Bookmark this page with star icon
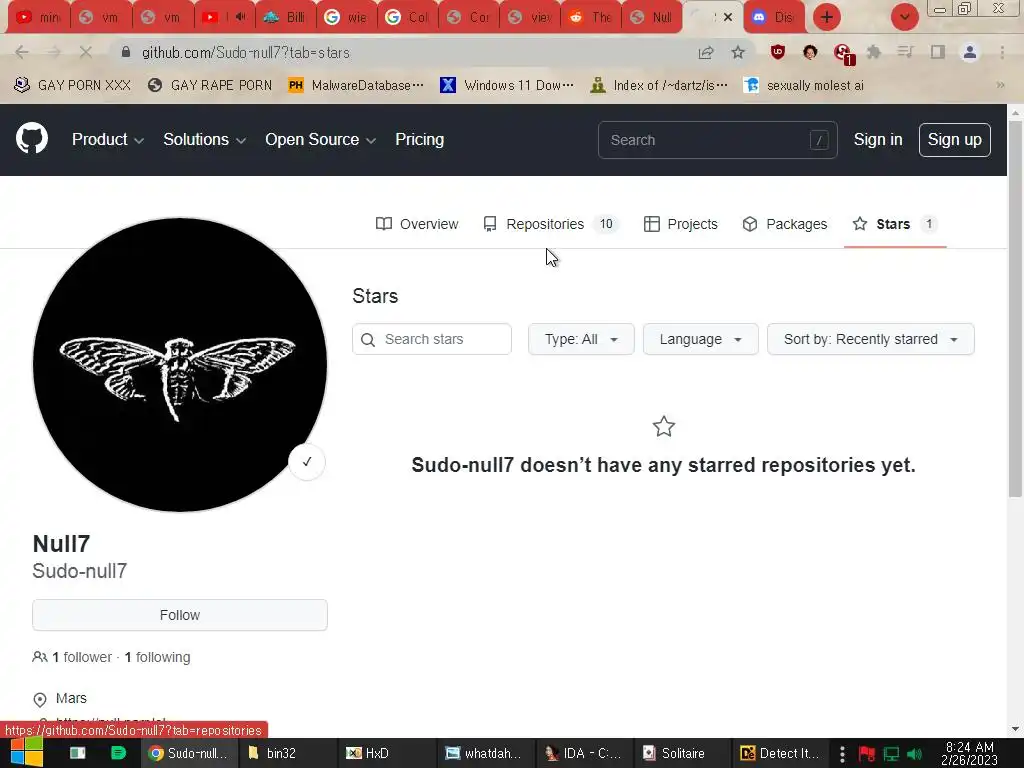 click(738, 52)
